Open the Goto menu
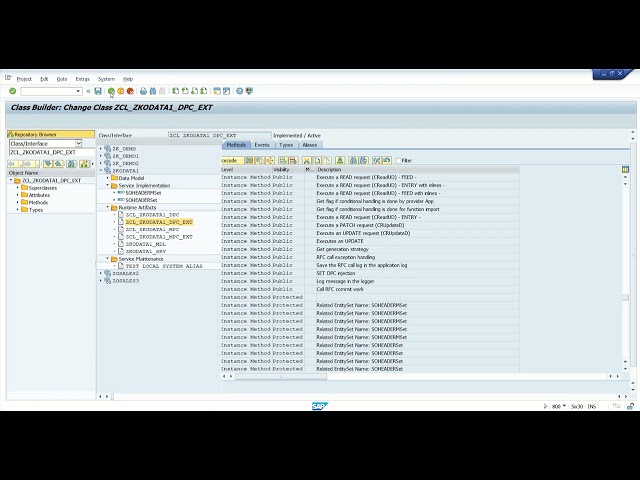Screen dimensions: 640x480 (62, 79)
